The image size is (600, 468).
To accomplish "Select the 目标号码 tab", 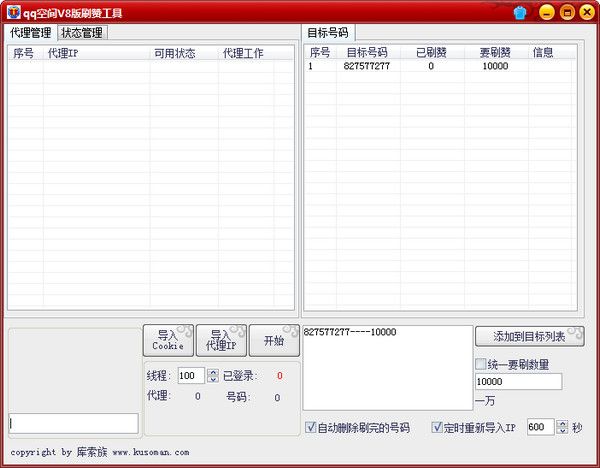I will [328, 33].
